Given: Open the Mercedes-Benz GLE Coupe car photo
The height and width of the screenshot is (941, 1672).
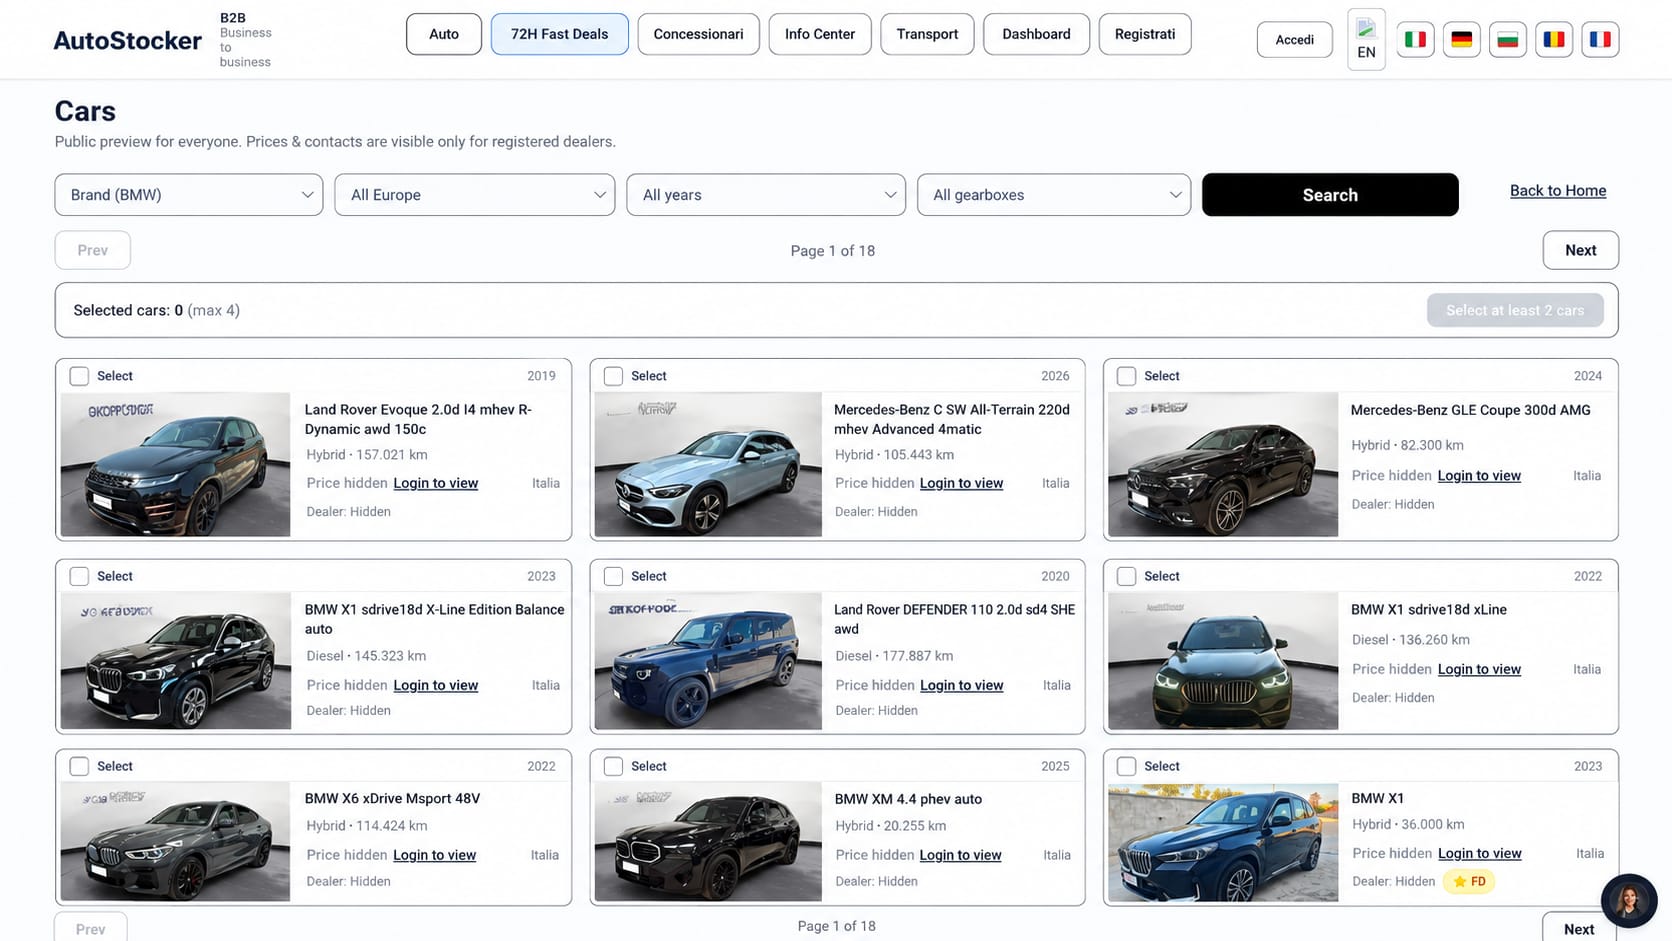Looking at the screenshot, I should [1223, 464].
